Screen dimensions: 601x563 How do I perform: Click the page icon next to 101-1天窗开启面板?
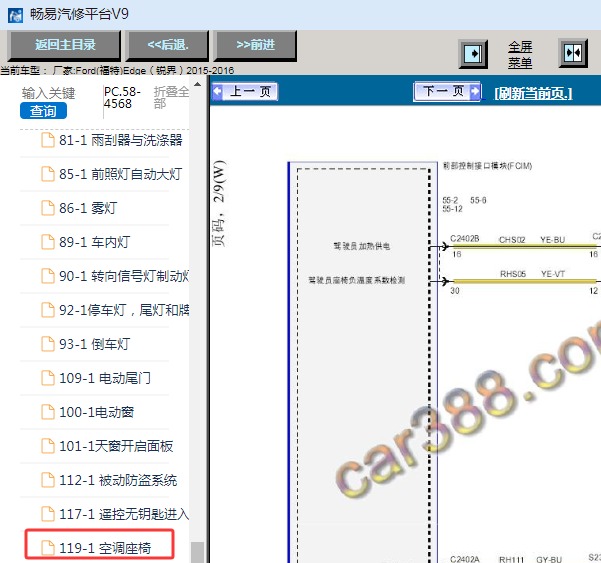point(48,446)
